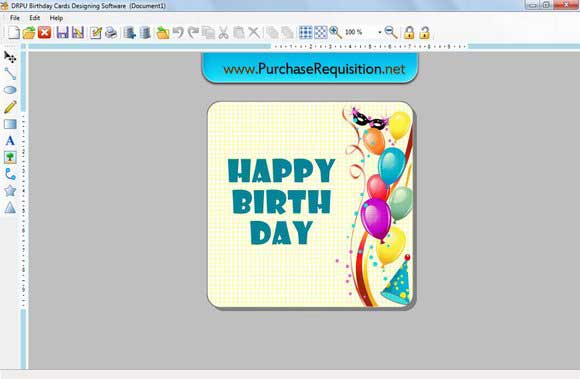
Task: Open the File menu
Action: [x=15, y=18]
